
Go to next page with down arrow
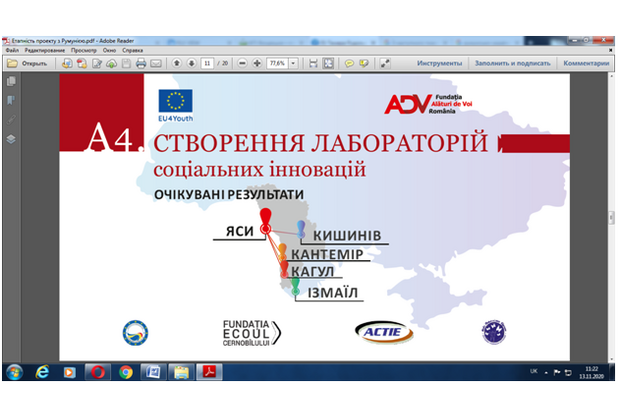pos(191,63)
